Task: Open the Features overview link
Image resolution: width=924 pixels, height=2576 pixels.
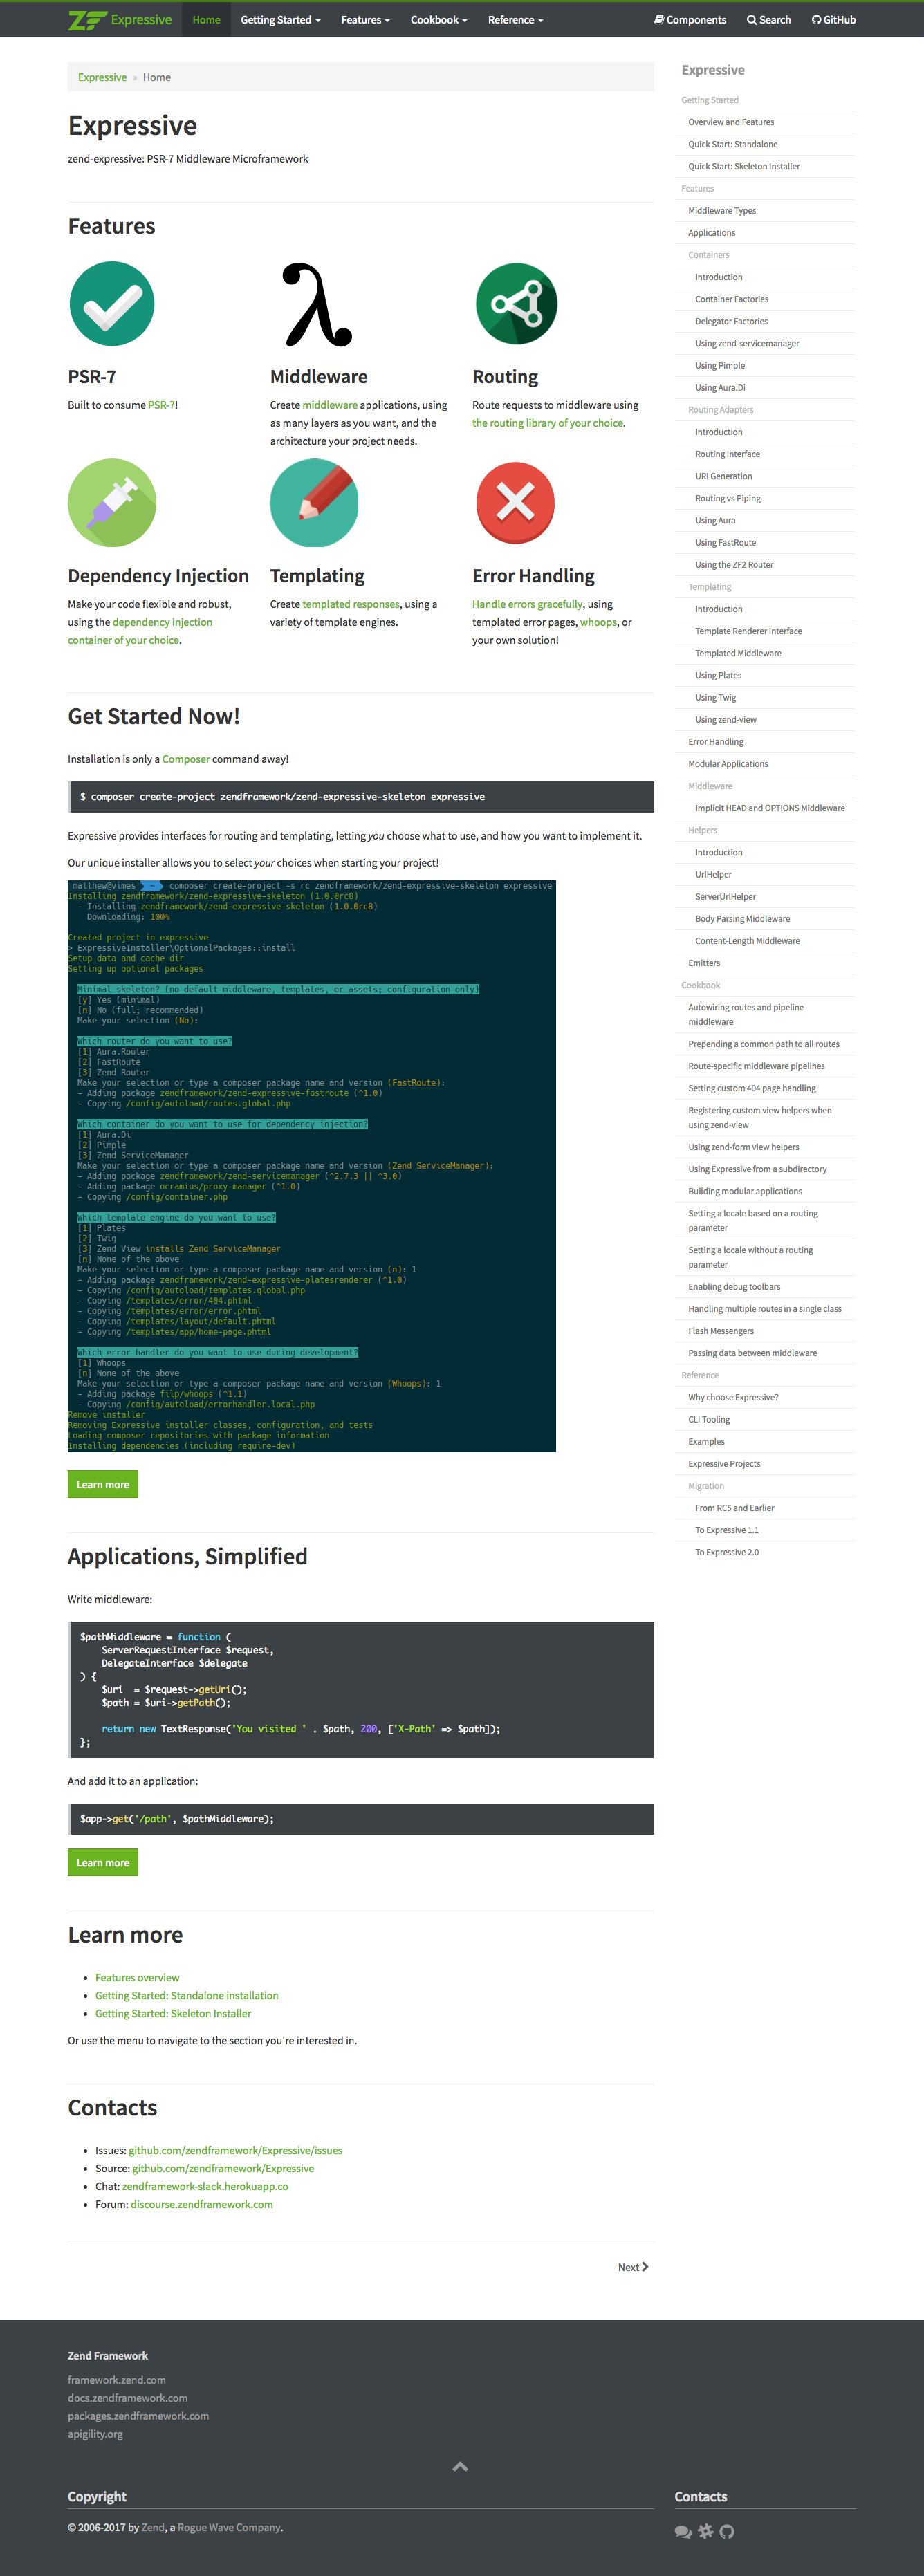Action: (137, 1977)
